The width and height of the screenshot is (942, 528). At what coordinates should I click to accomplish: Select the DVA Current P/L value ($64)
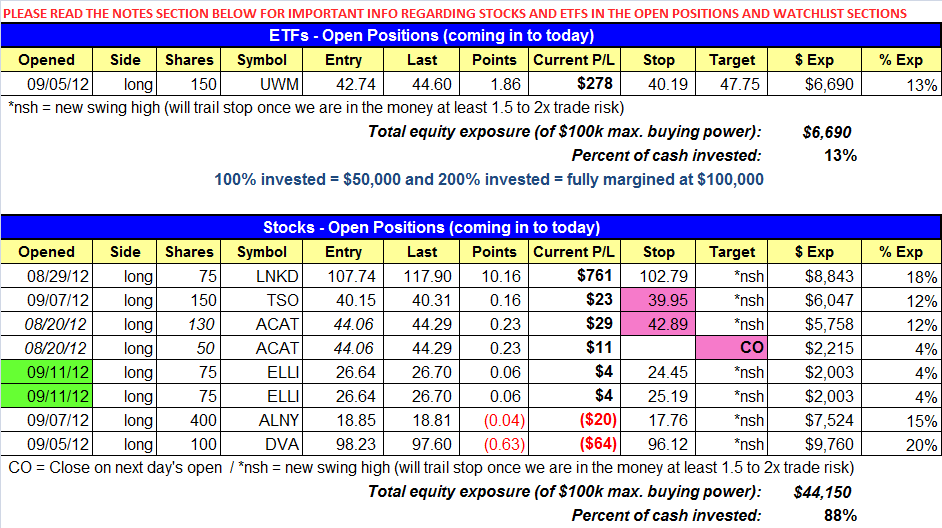598,443
